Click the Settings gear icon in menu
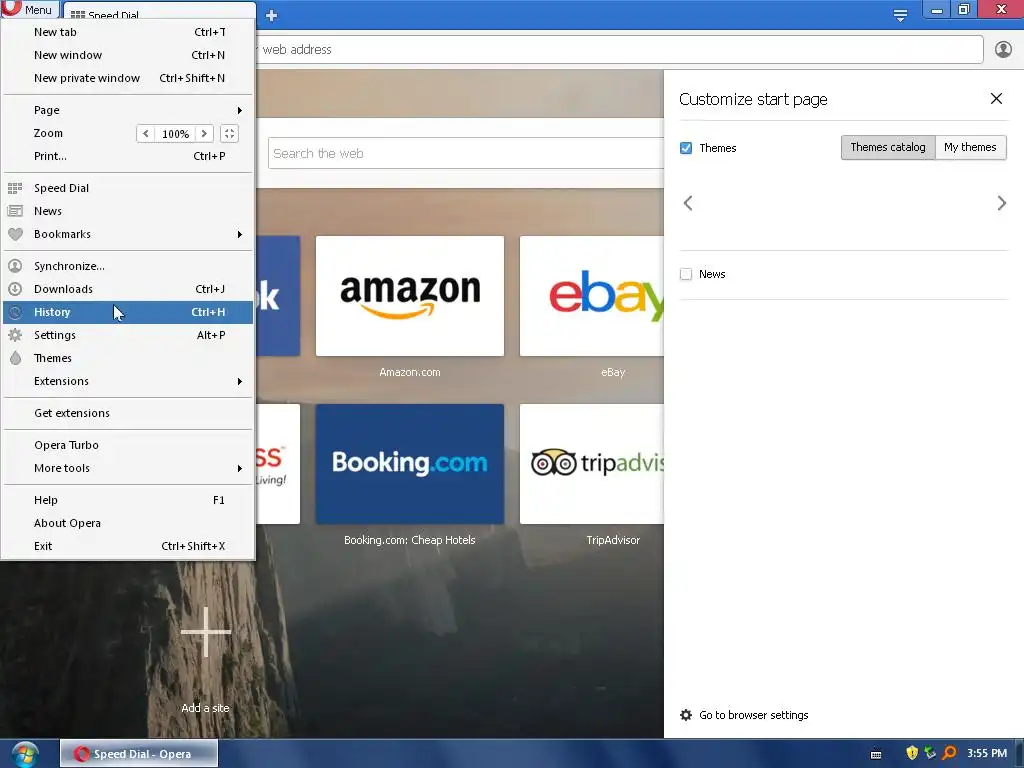Screen dimensions: 1024x768 (15, 335)
